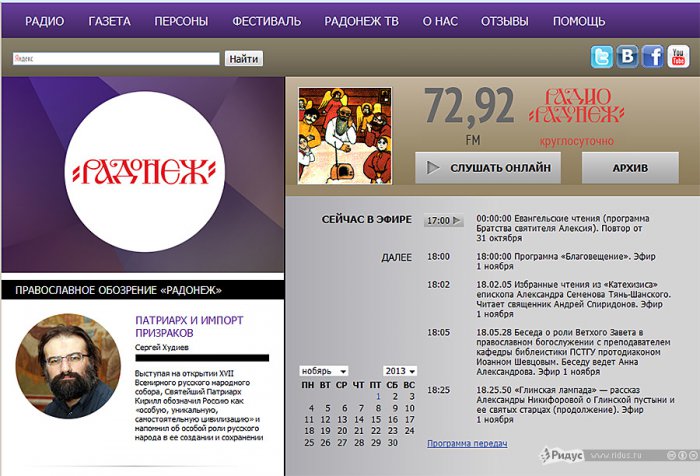Open the Архив button

click(630, 167)
